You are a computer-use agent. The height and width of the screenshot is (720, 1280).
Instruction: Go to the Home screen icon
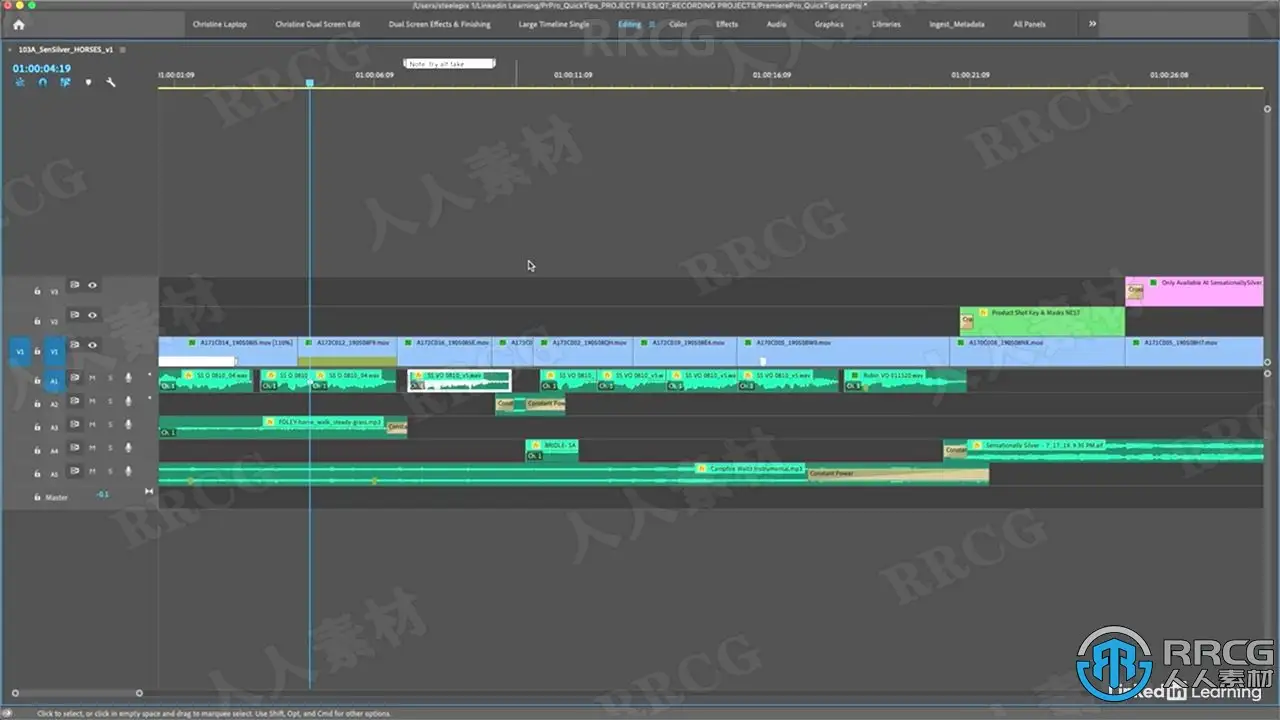point(18,24)
